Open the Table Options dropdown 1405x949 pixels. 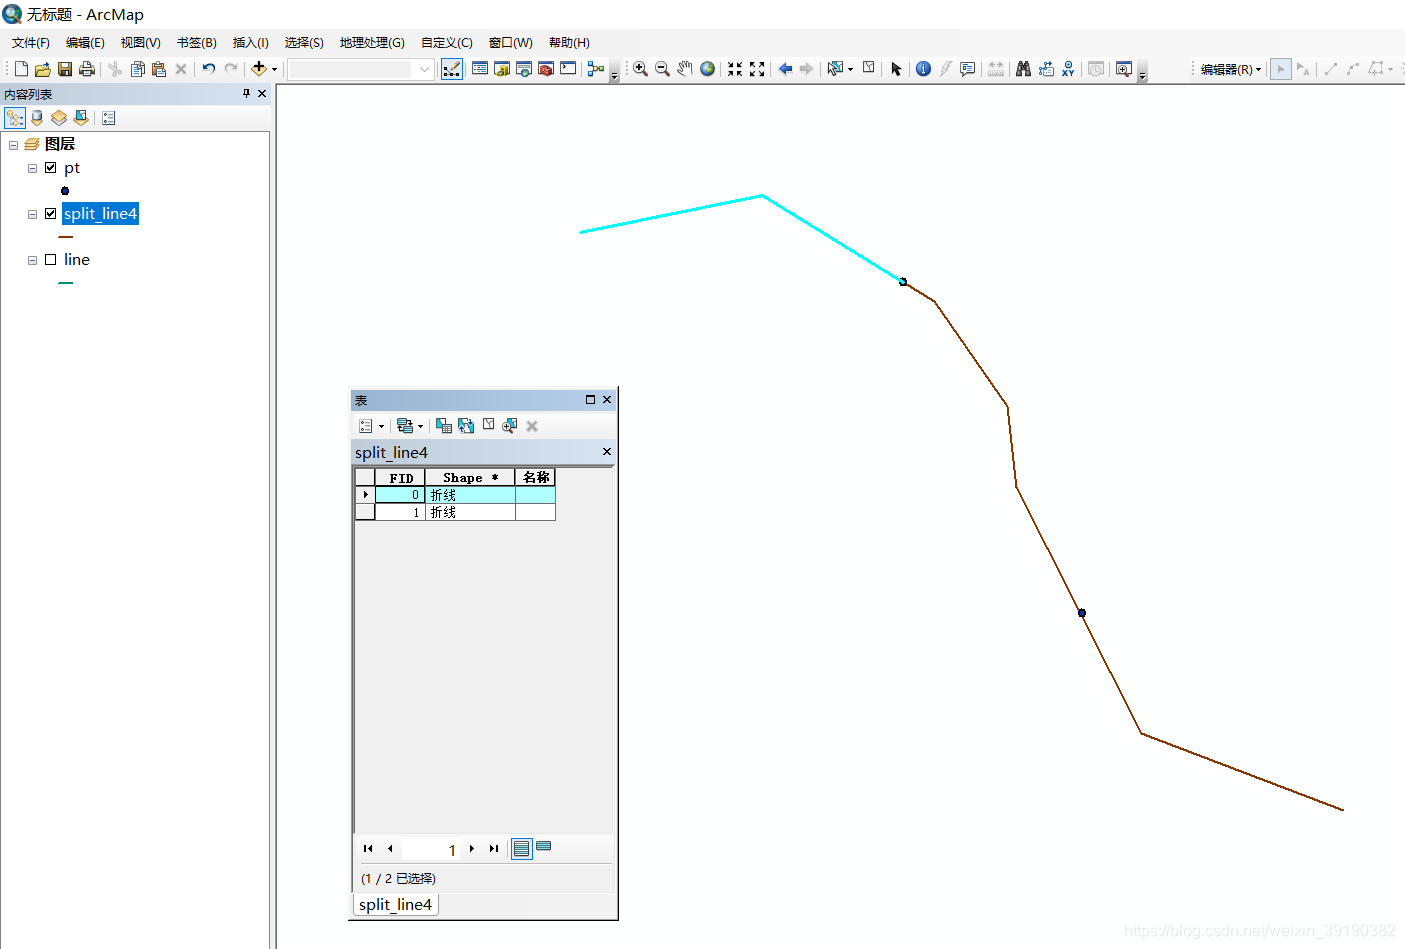tap(371, 426)
